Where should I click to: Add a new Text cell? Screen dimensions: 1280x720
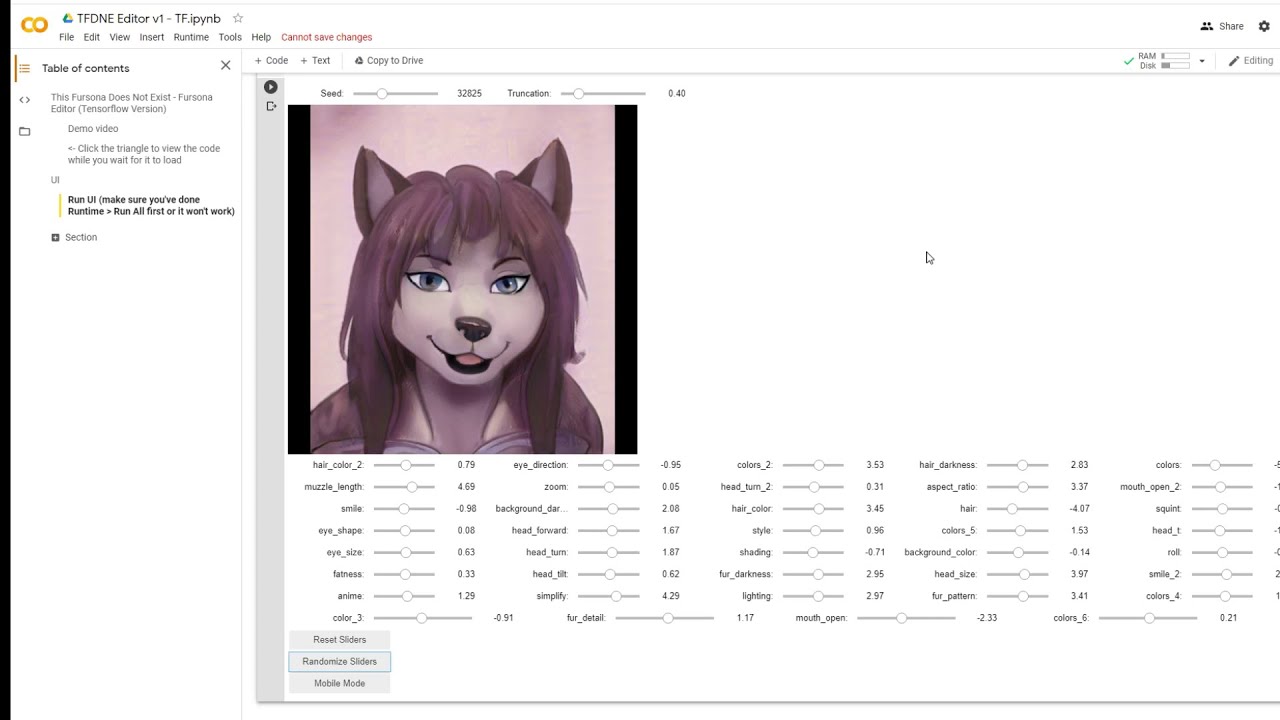coord(315,60)
